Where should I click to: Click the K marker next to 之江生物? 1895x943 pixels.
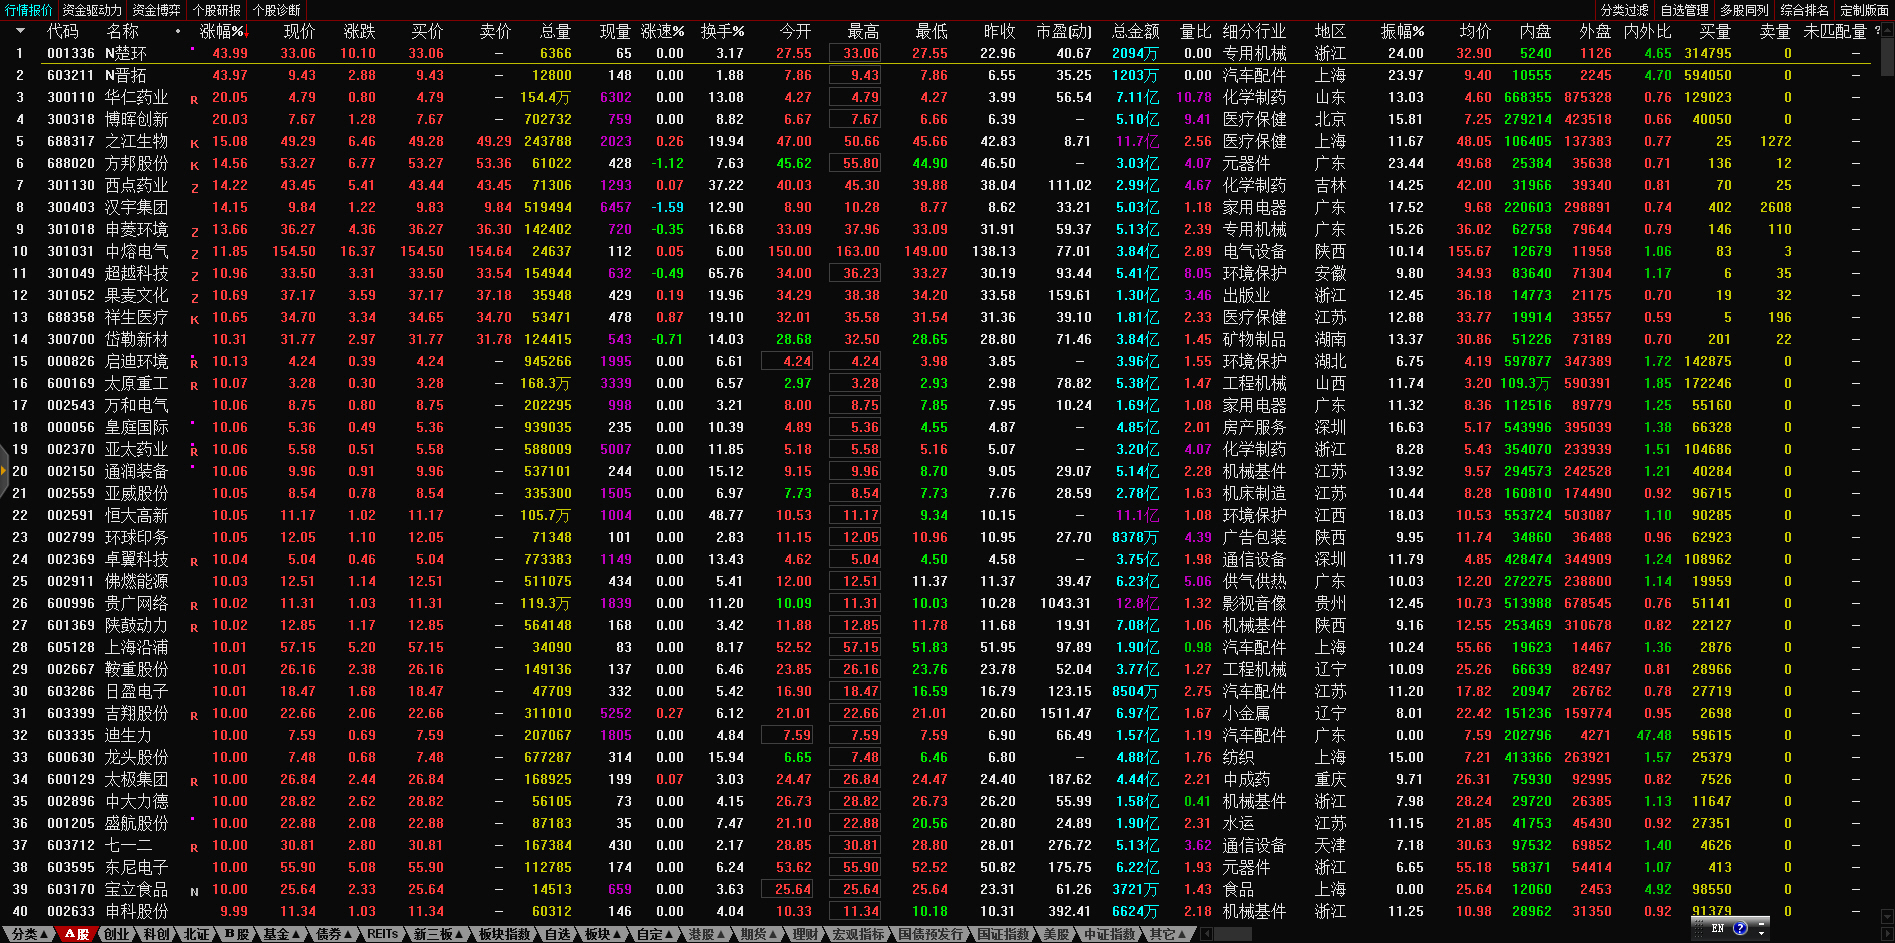click(x=194, y=143)
